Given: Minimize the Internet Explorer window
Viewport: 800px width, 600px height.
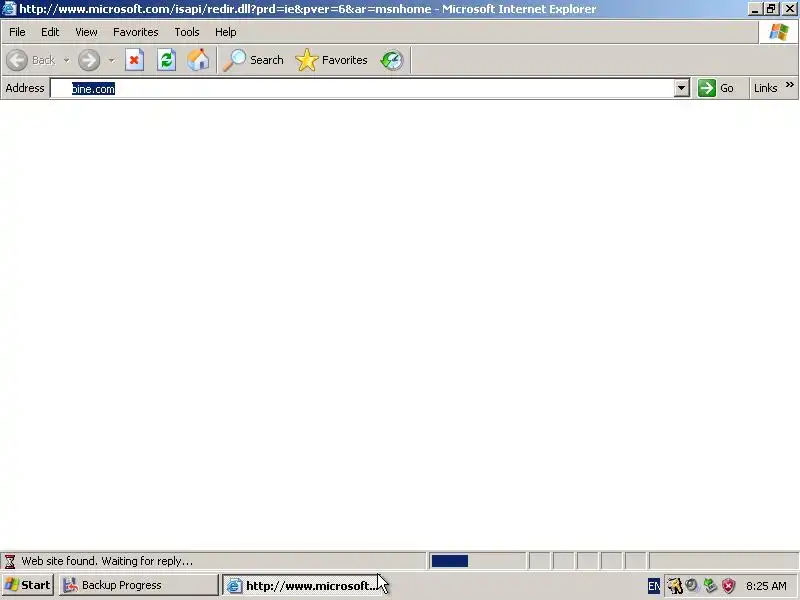Looking at the screenshot, I should click(x=755, y=9).
